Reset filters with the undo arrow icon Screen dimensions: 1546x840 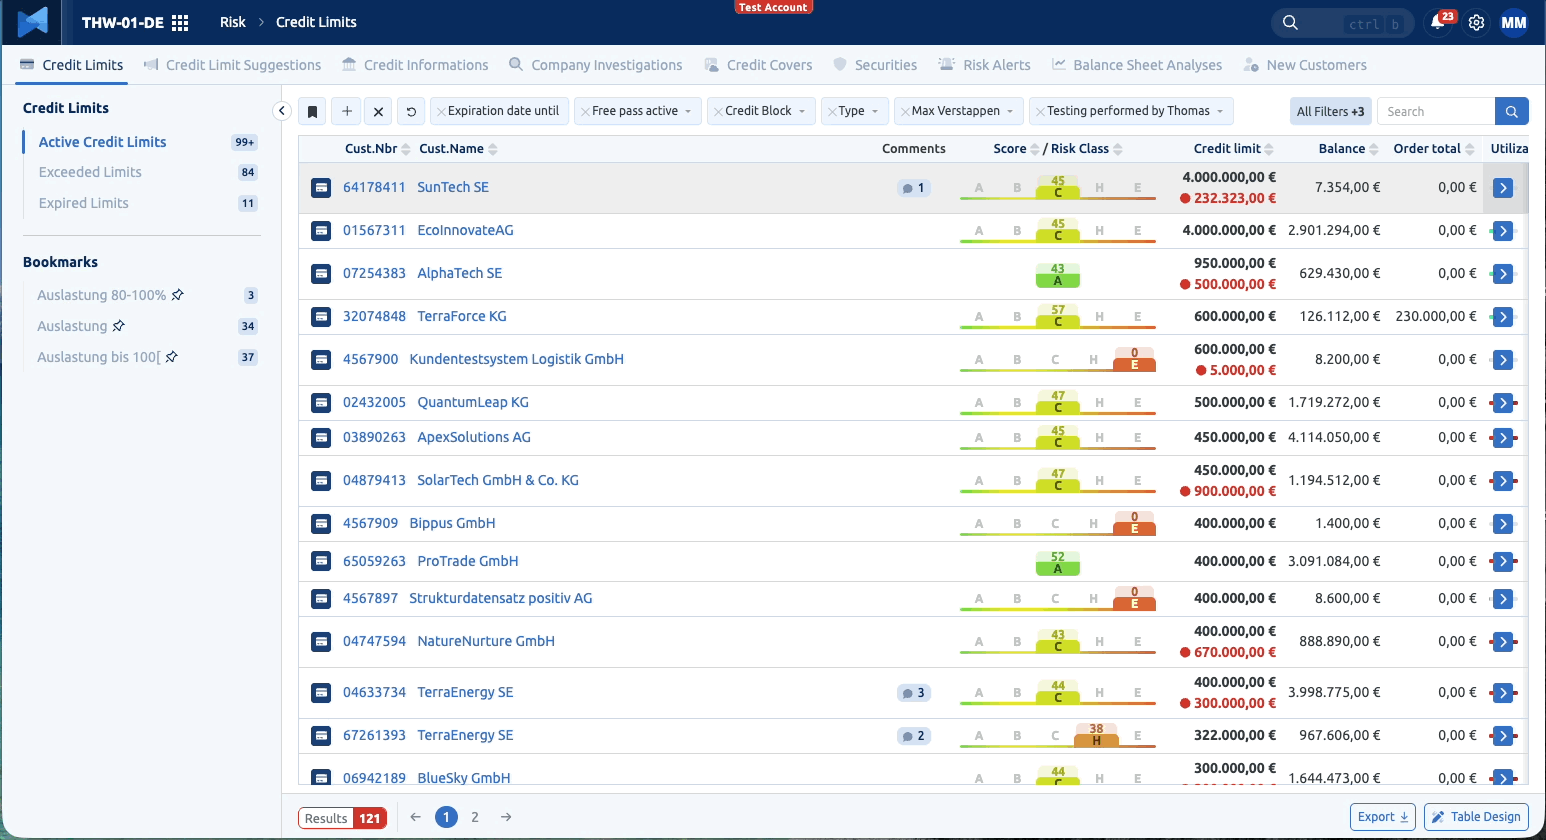point(411,111)
